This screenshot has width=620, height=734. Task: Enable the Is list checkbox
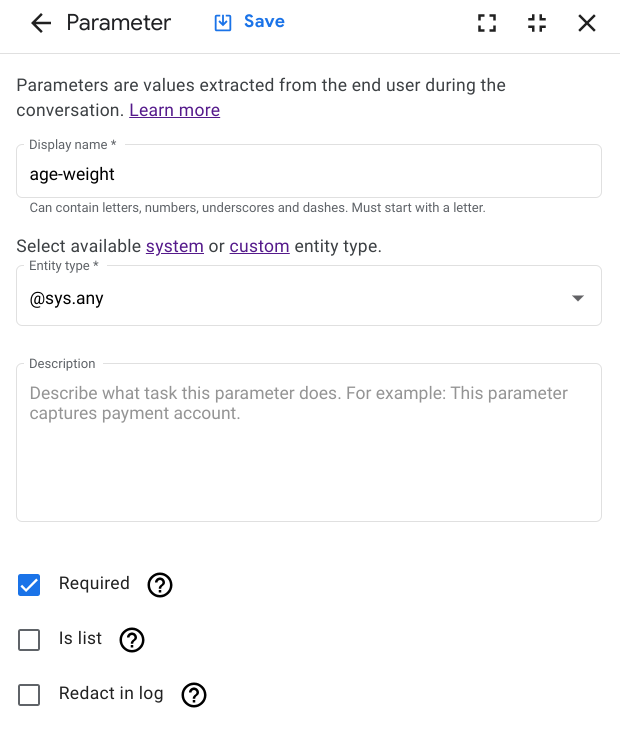coord(29,640)
